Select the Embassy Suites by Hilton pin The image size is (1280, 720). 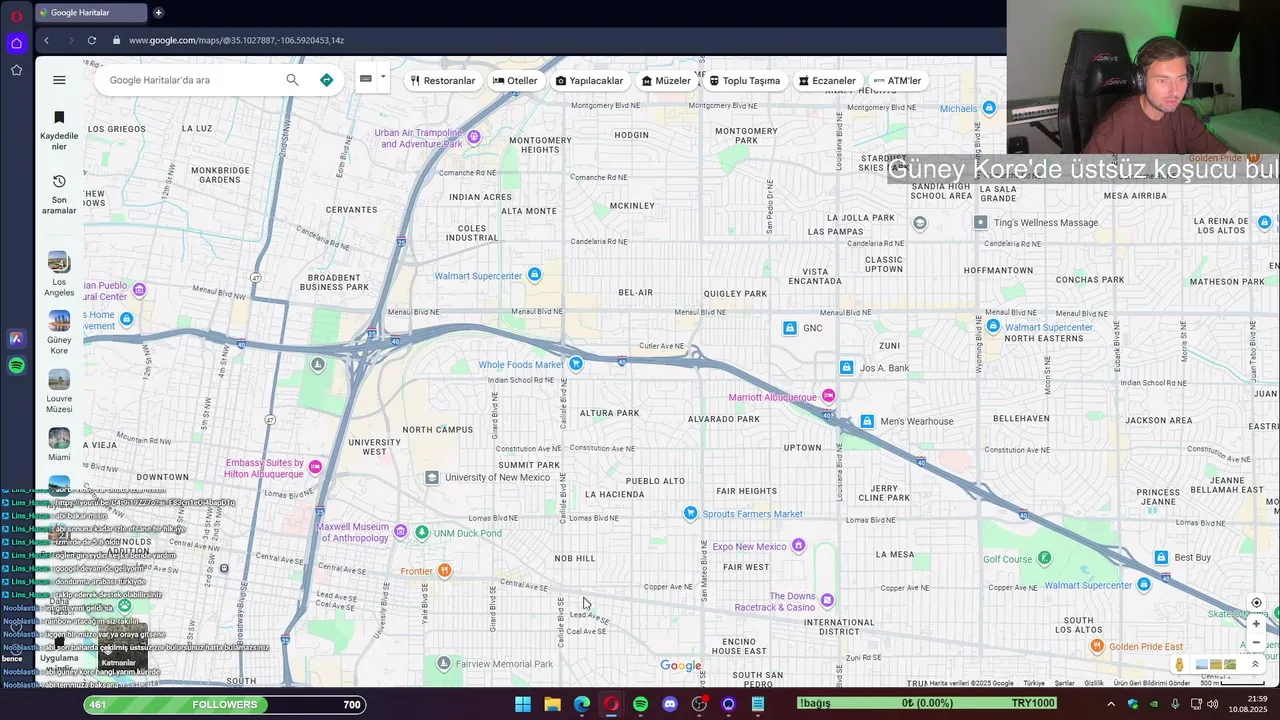(x=316, y=467)
